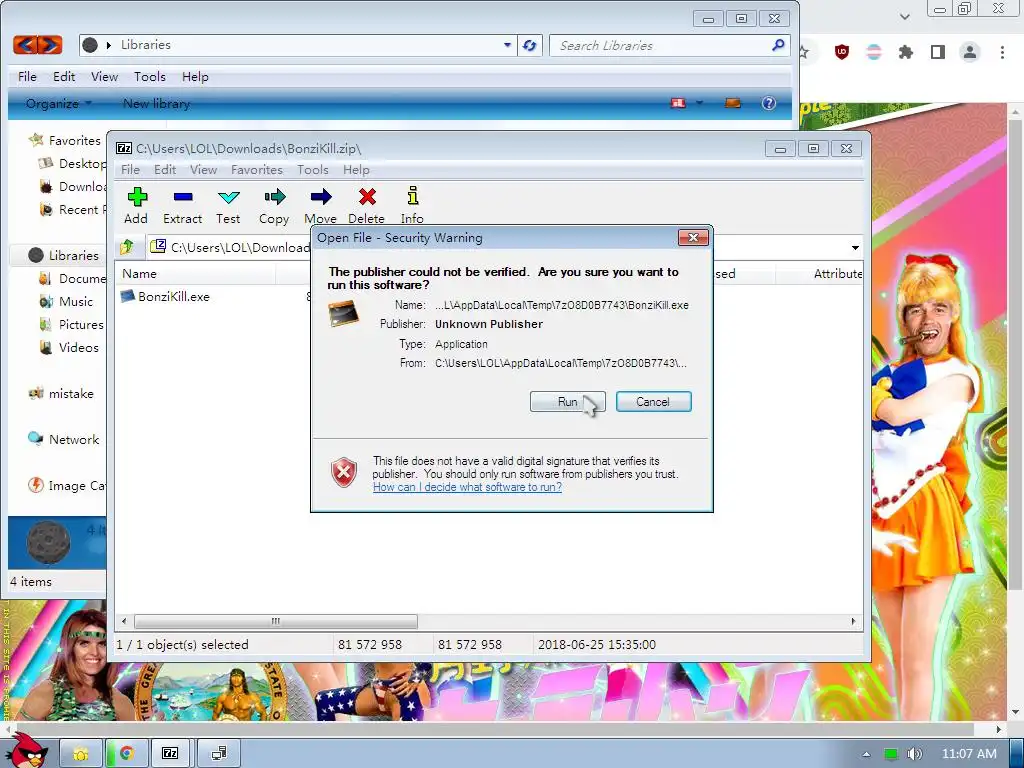
Task: Click the Delete icon in 7-Zip toolbar
Action: click(x=367, y=197)
